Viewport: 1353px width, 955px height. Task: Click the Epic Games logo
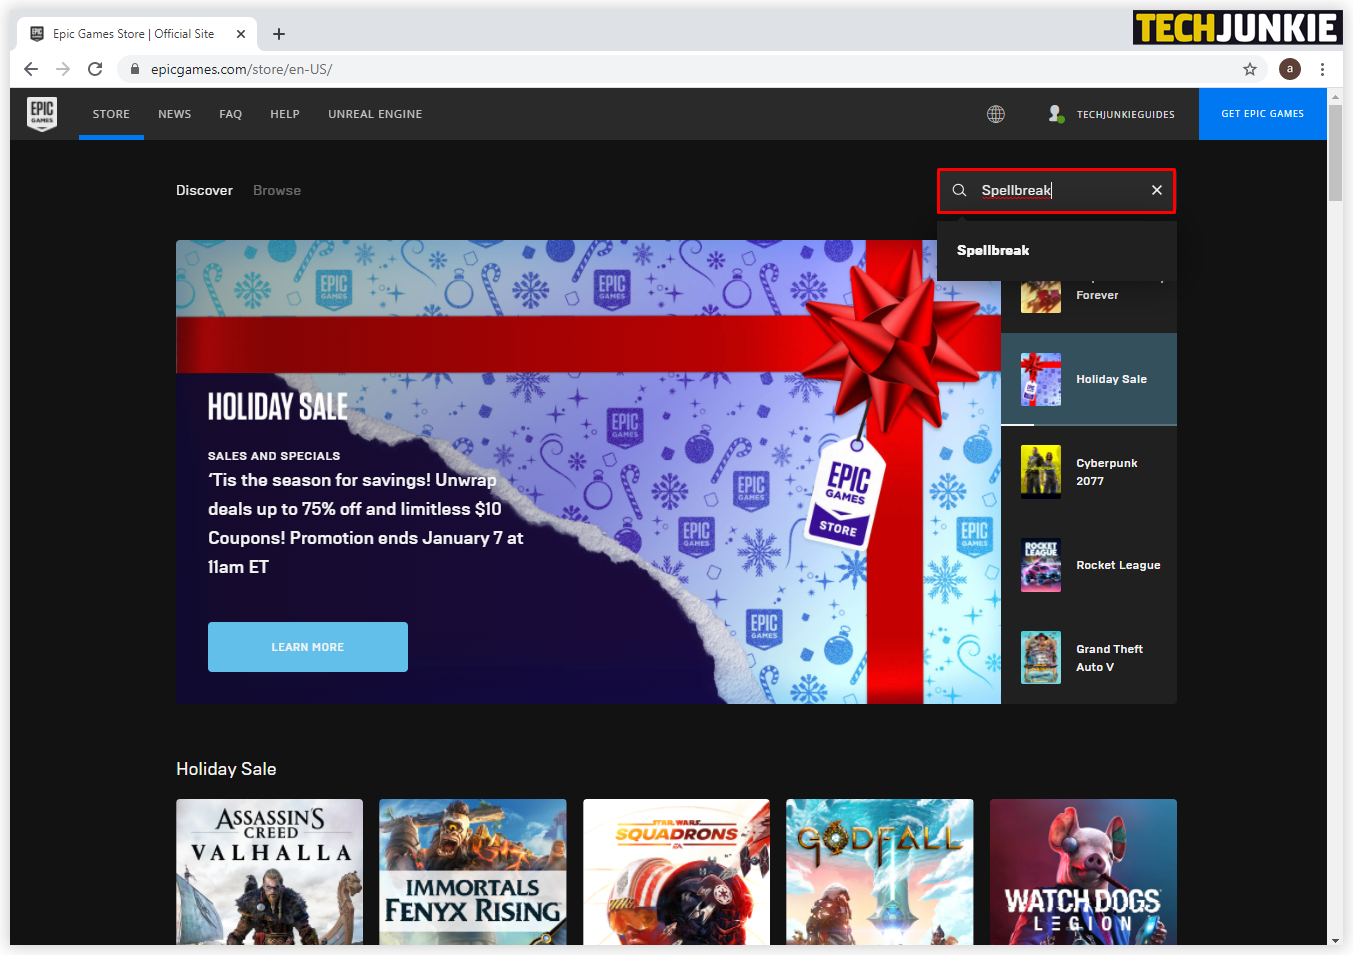tap(42, 114)
